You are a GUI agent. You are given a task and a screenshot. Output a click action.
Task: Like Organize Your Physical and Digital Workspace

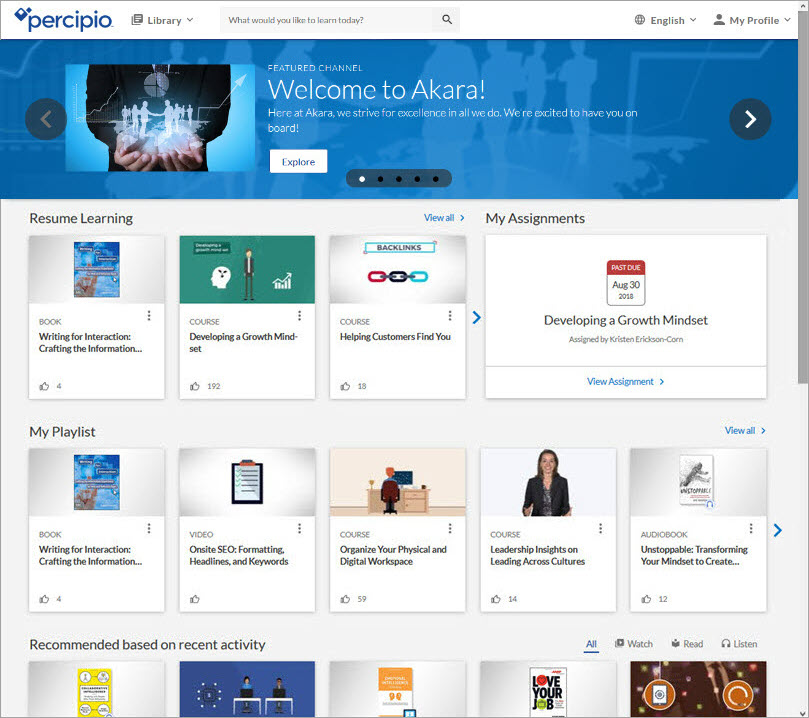pos(345,599)
